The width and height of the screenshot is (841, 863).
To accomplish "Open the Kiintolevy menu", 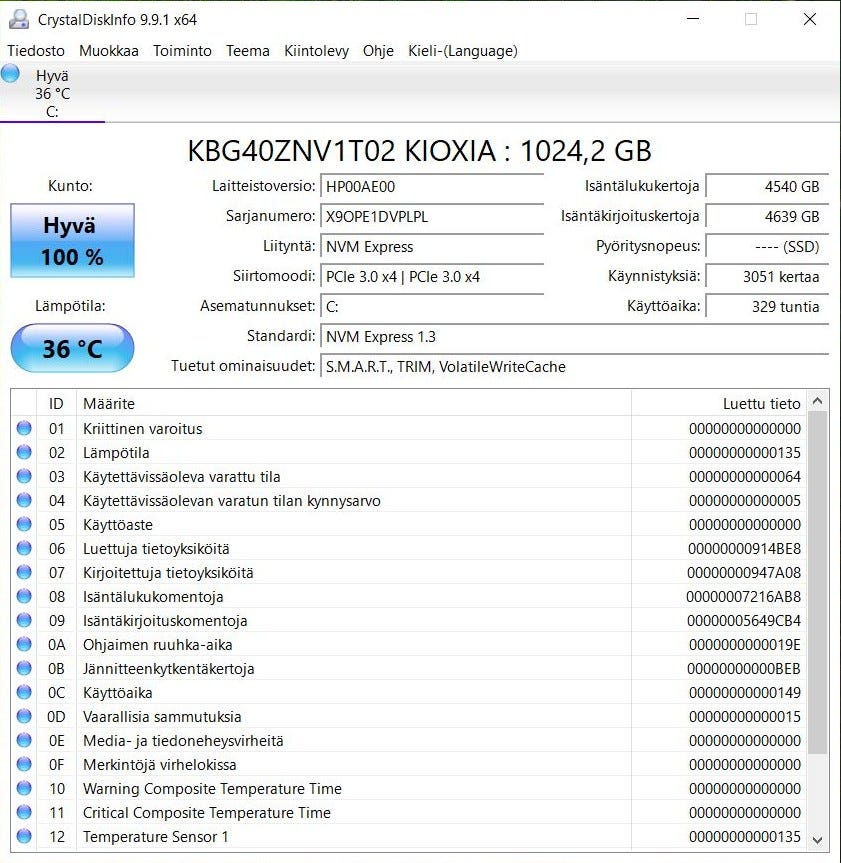I will (x=316, y=51).
